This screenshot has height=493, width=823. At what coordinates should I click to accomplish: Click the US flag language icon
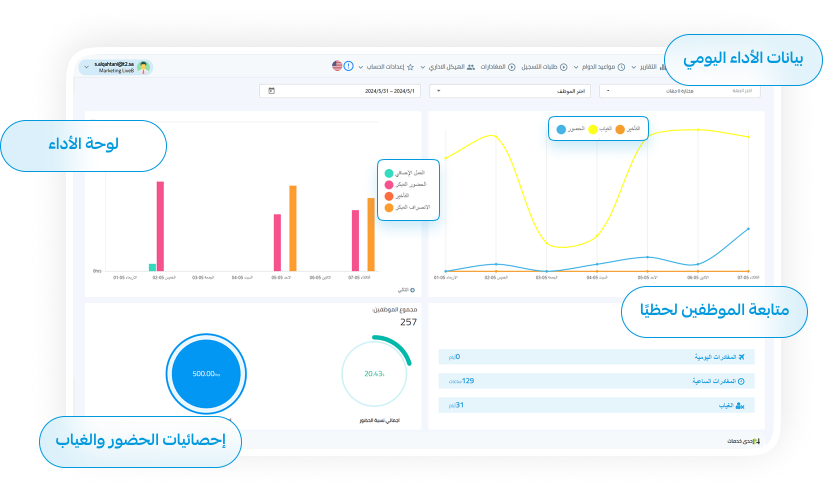[337, 66]
